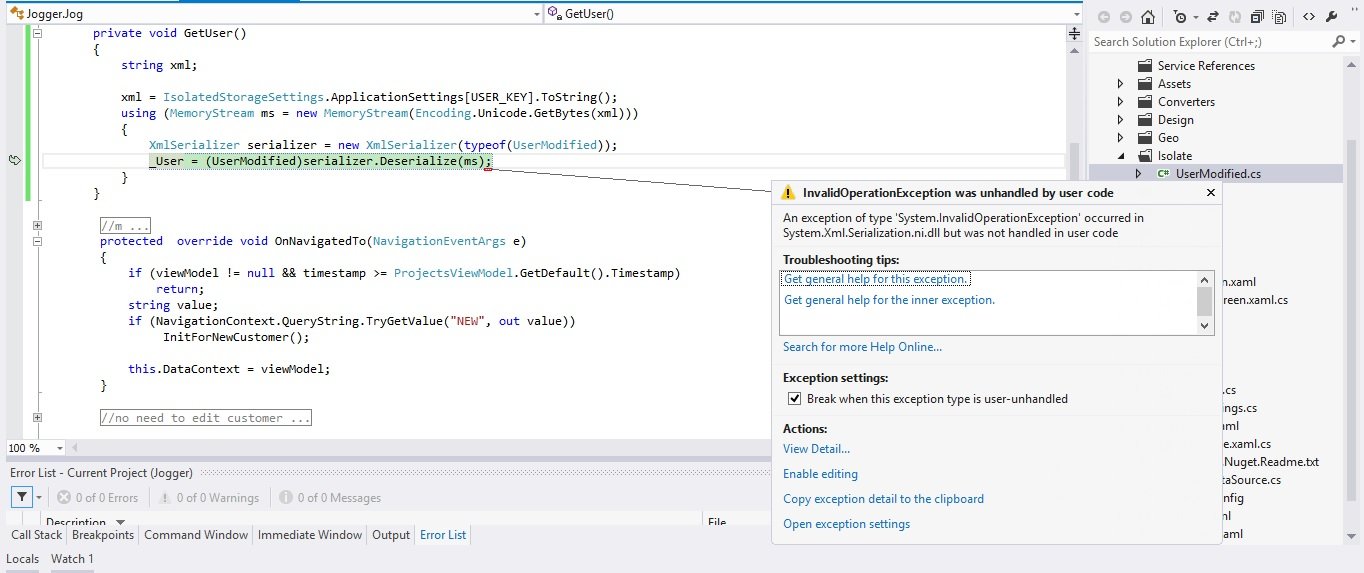Viewport: 1364px width, 573px height.
Task: Click the Sync with Active Document icon
Action: click(x=1213, y=17)
